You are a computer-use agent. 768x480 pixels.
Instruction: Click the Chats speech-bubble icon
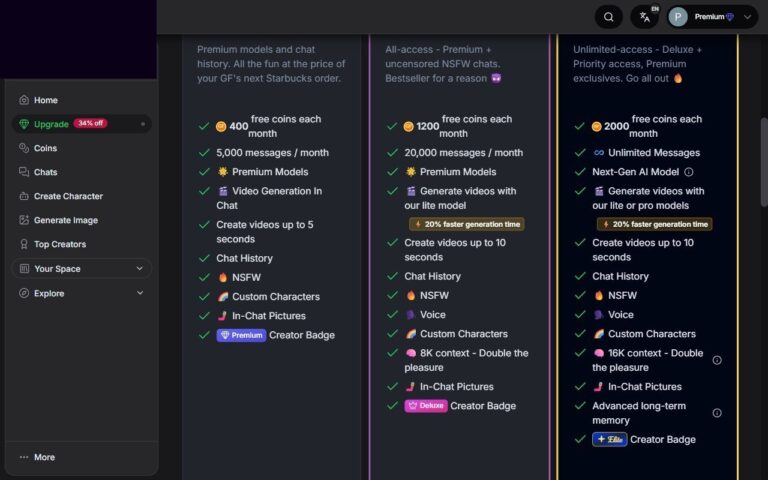coord(24,172)
